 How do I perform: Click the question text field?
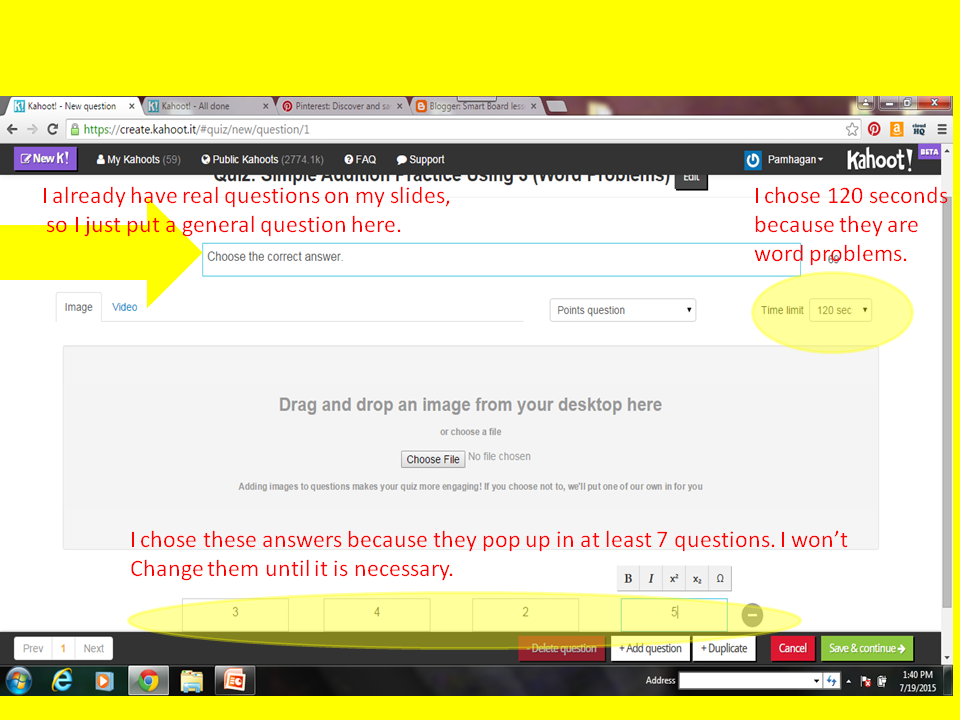(x=501, y=260)
